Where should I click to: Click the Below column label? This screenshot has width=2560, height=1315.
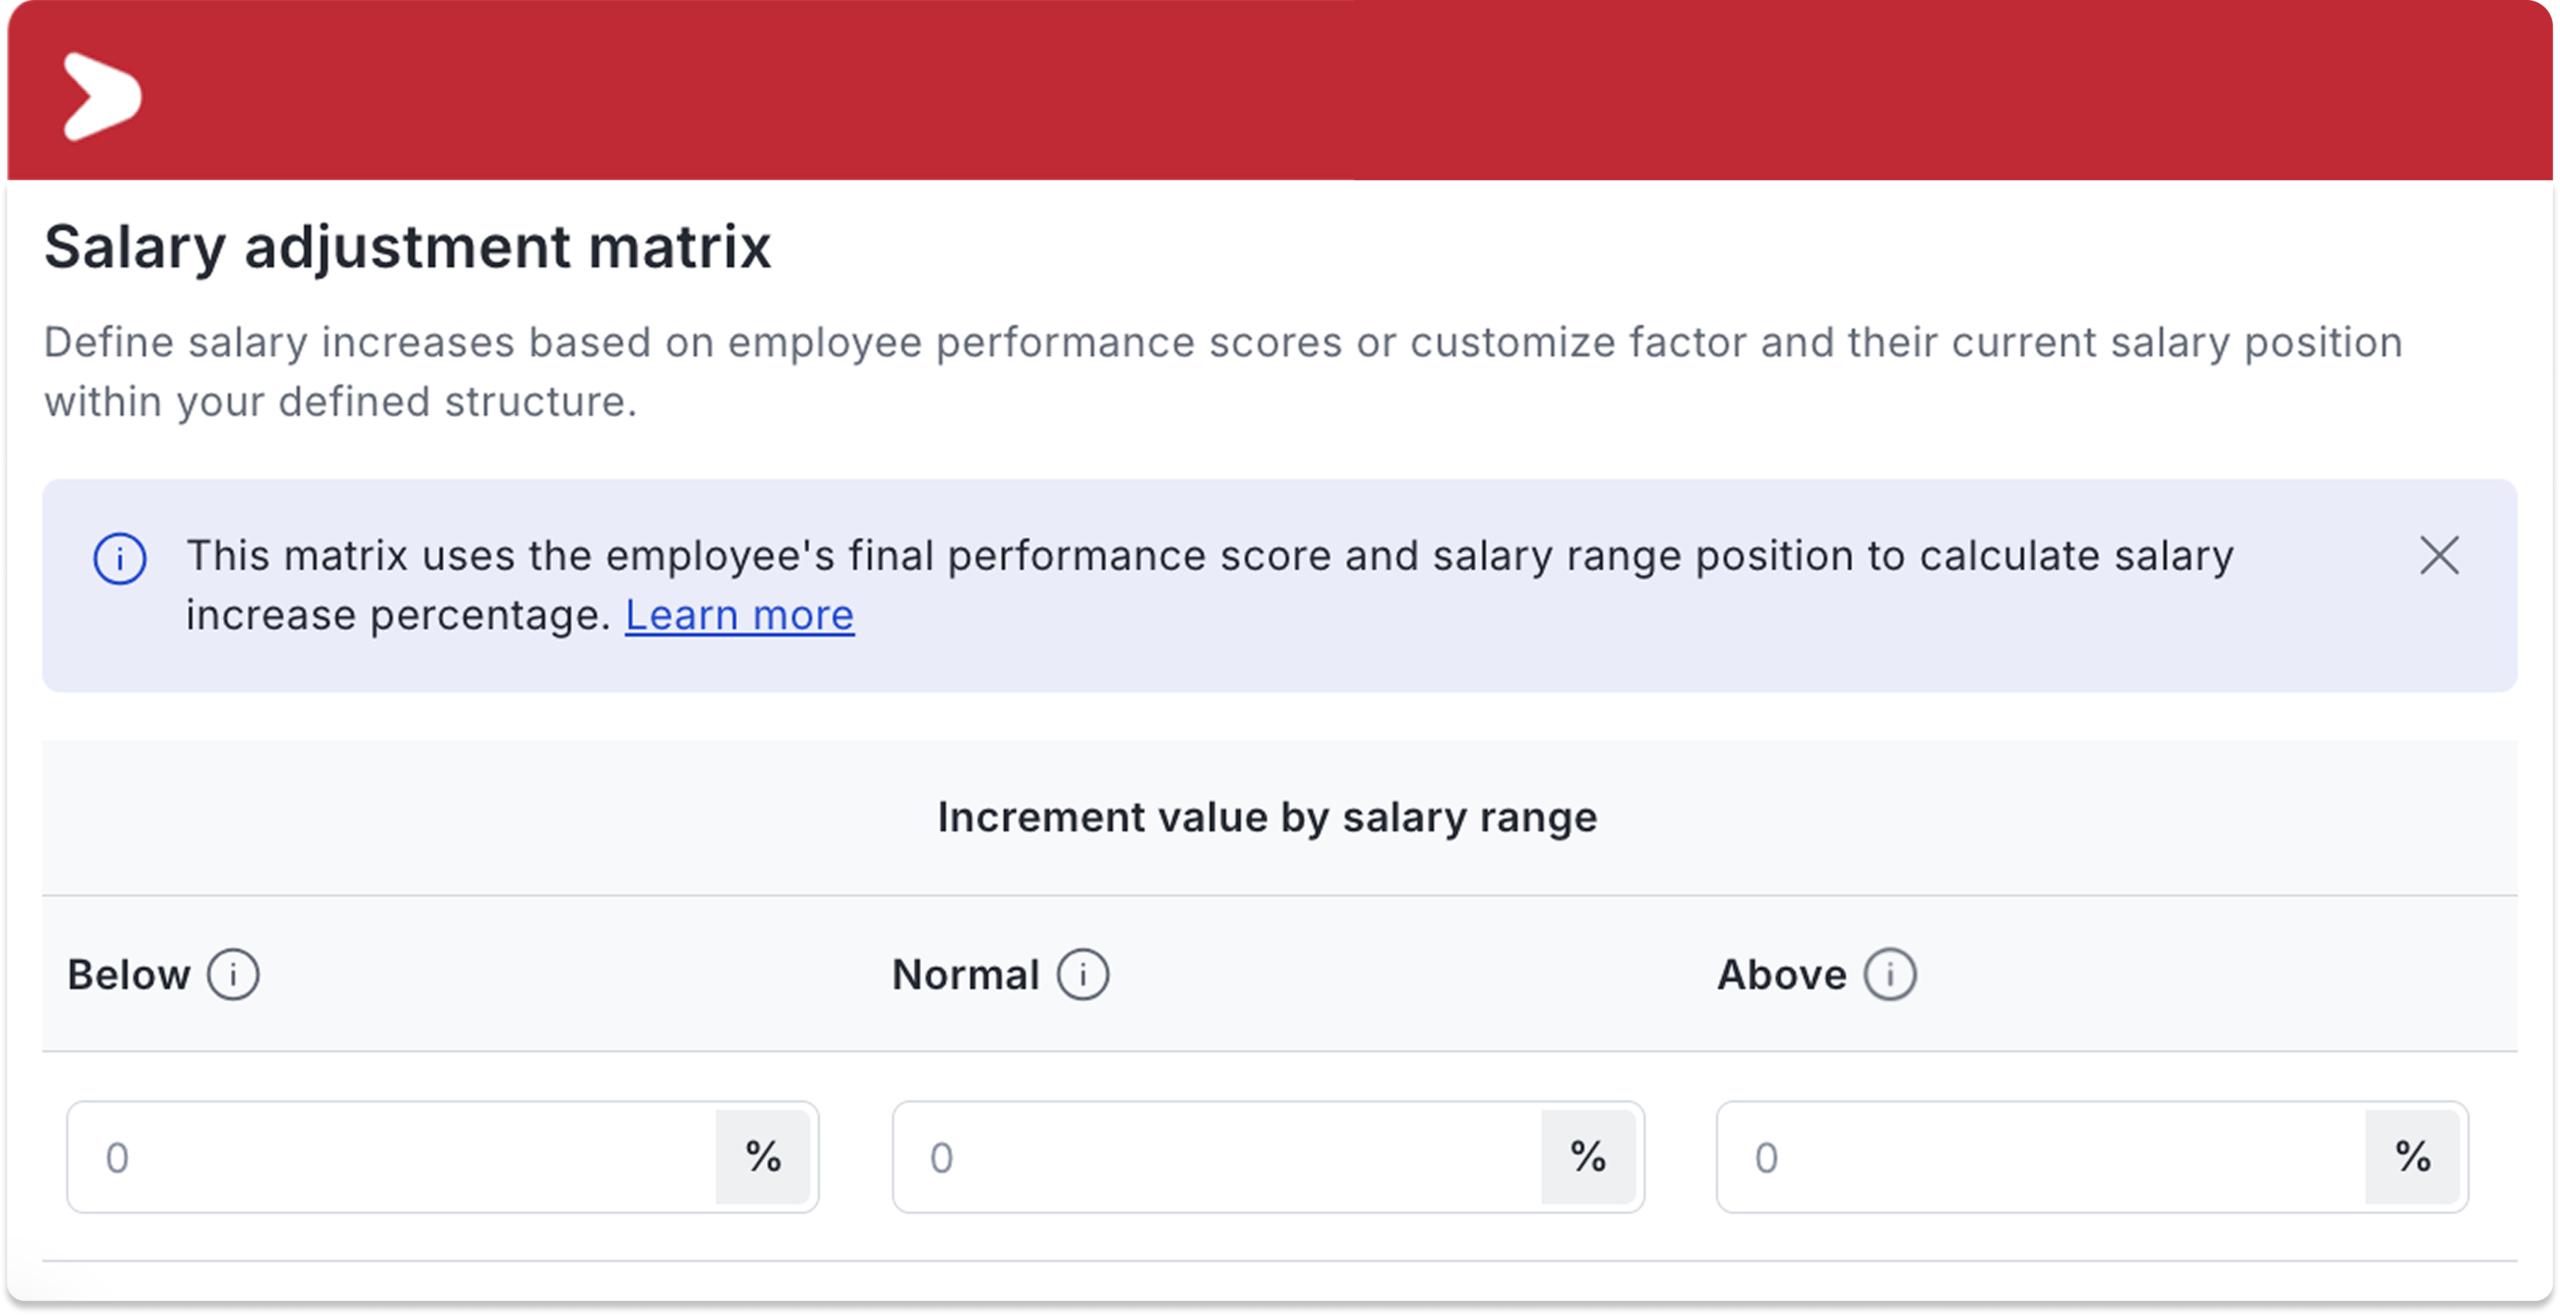click(129, 974)
